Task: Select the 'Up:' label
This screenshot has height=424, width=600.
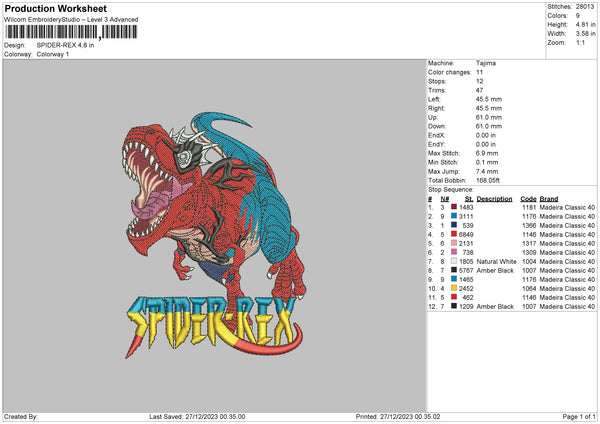Action: coord(433,117)
